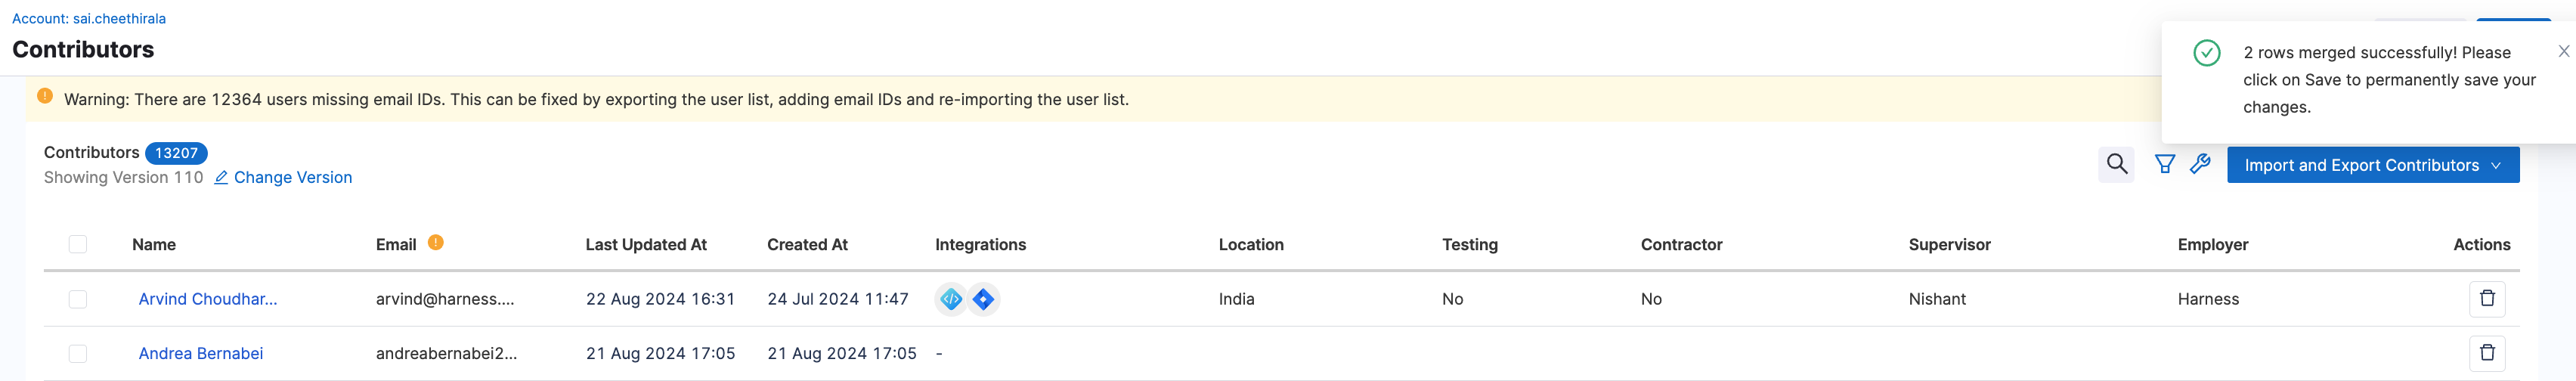Viewport: 2576px width, 381px height.
Task: Open Andrea Bernabei contributor profile
Action: (x=201, y=353)
